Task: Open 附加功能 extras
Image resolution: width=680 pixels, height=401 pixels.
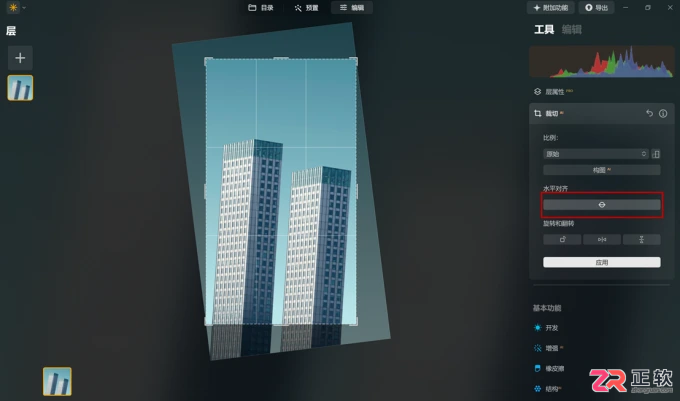Action: click(550, 8)
